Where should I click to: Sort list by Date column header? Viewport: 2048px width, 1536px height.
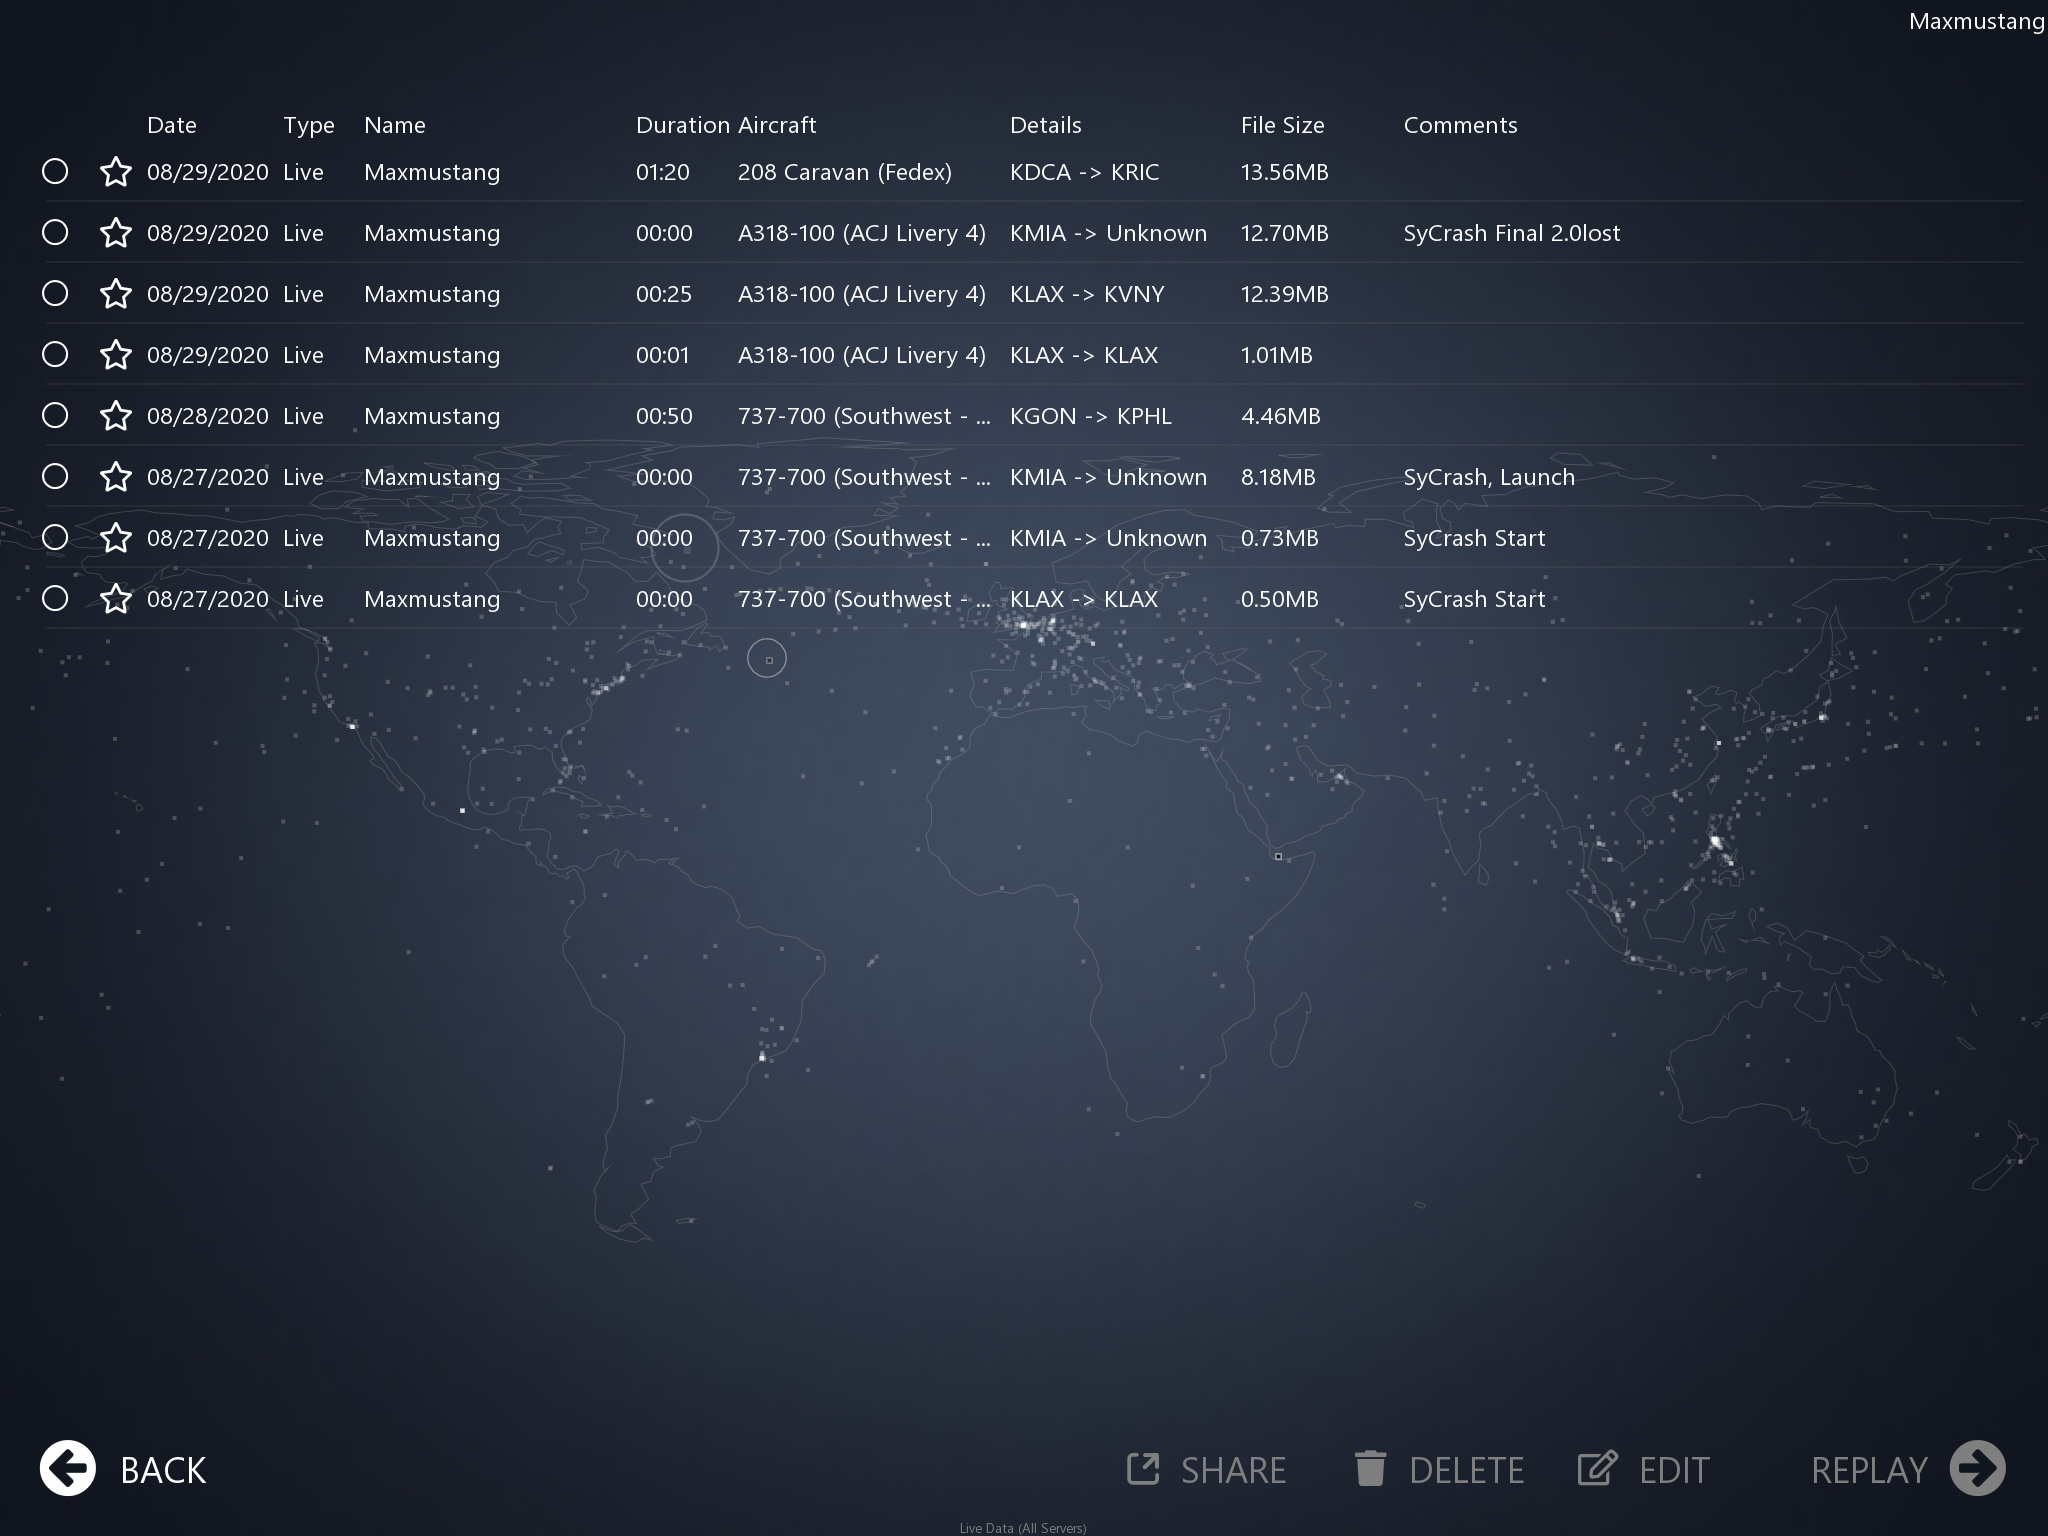pos(171,125)
